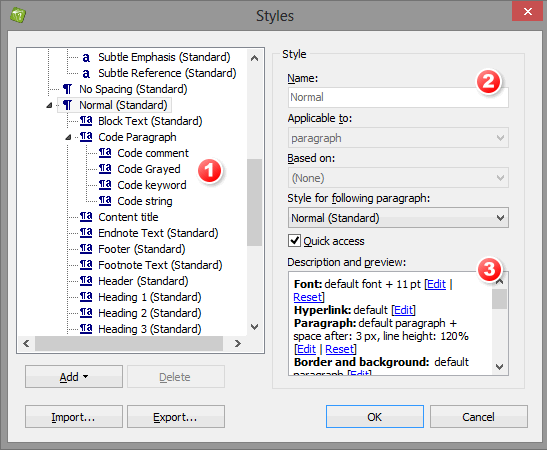
Task: Close the Styles dialog window
Action: pyautogui.click(x=527, y=12)
